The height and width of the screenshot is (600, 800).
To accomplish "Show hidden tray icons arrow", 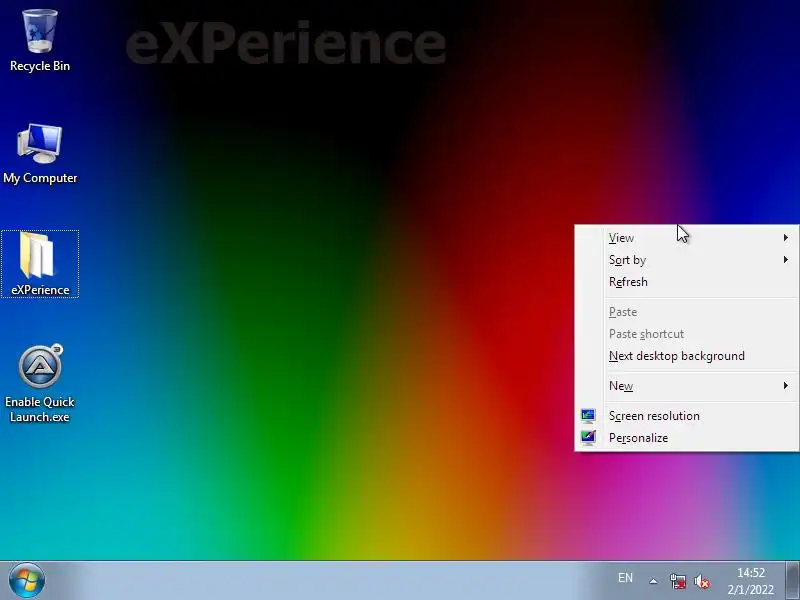I will pyautogui.click(x=653, y=581).
